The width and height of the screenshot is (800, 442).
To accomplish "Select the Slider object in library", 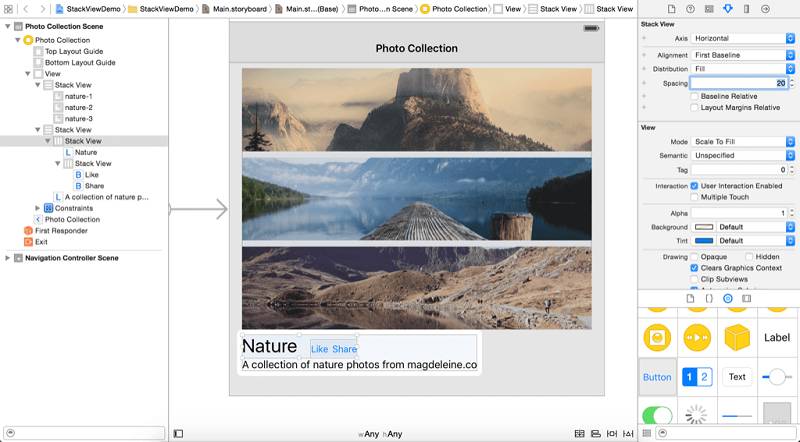I will click(x=776, y=377).
